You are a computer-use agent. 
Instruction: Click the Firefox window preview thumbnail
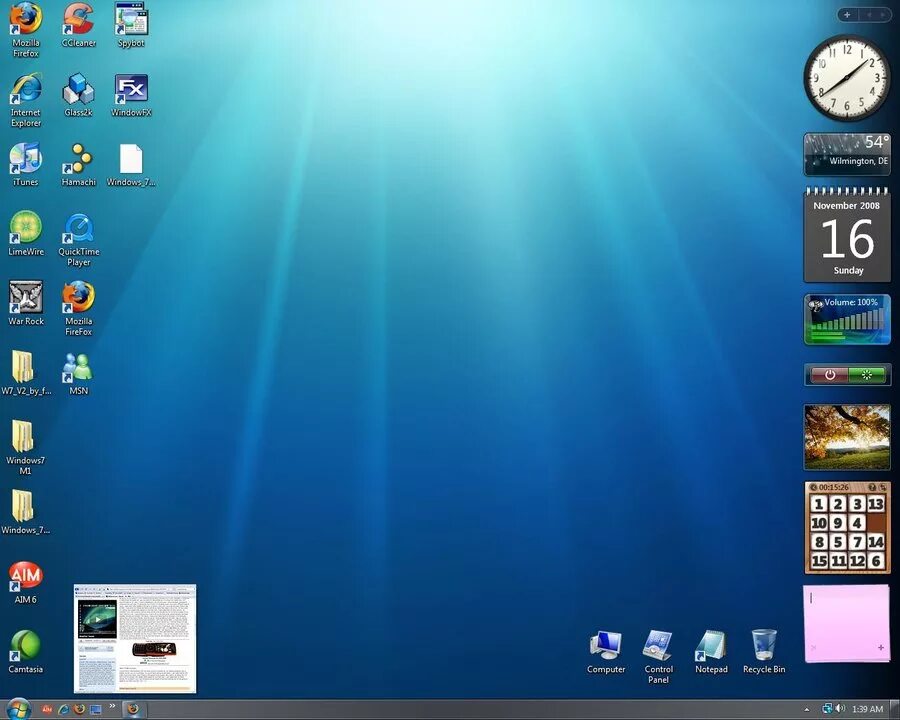tap(135, 638)
